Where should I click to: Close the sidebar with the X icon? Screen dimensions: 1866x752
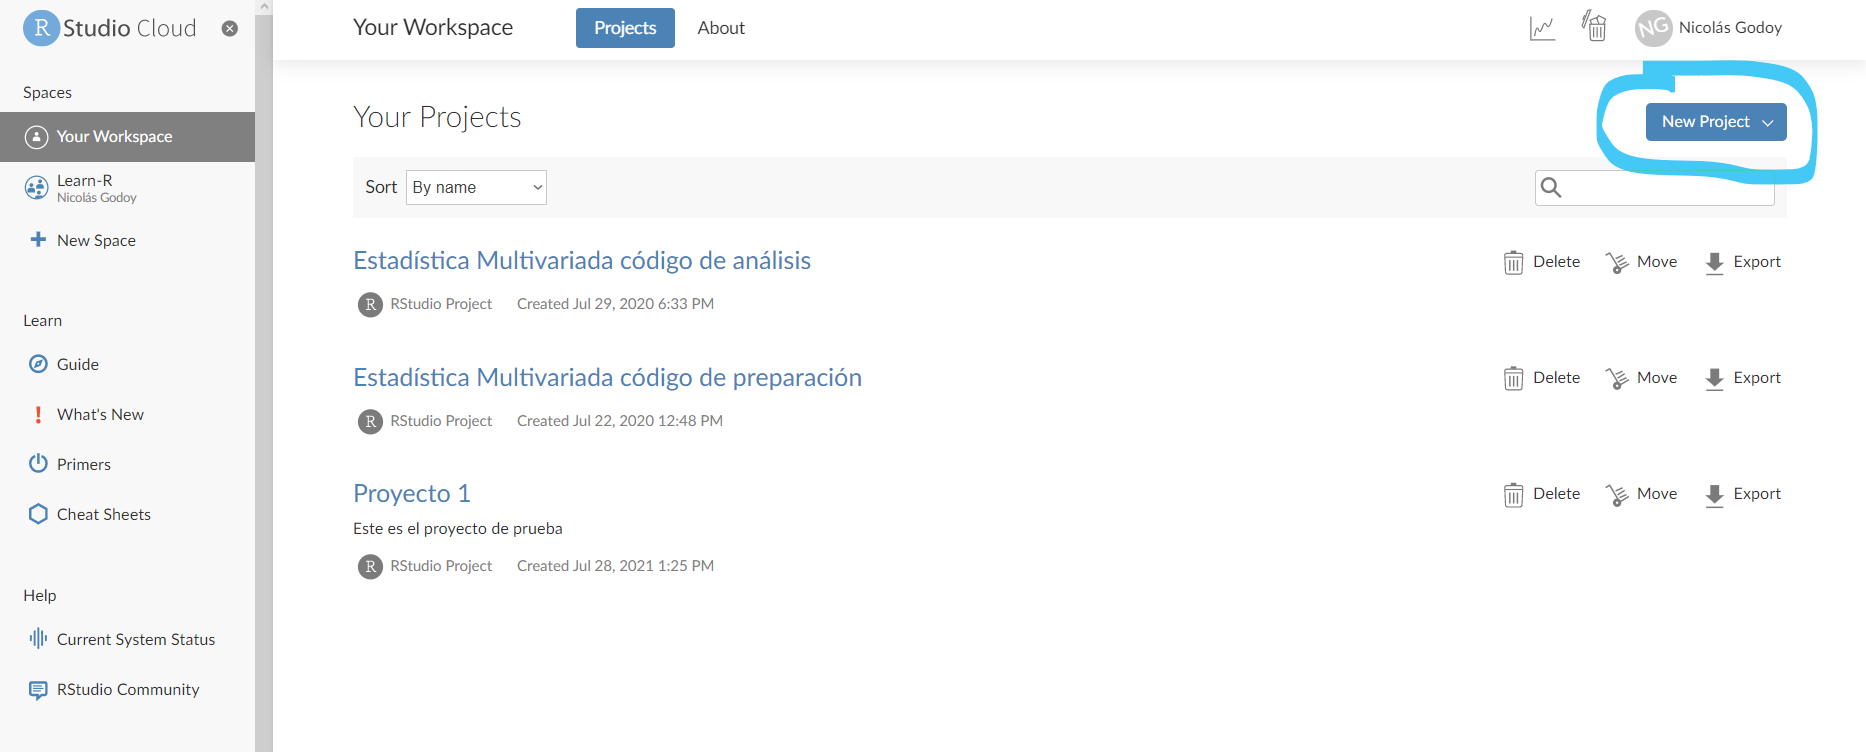coord(230,28)
